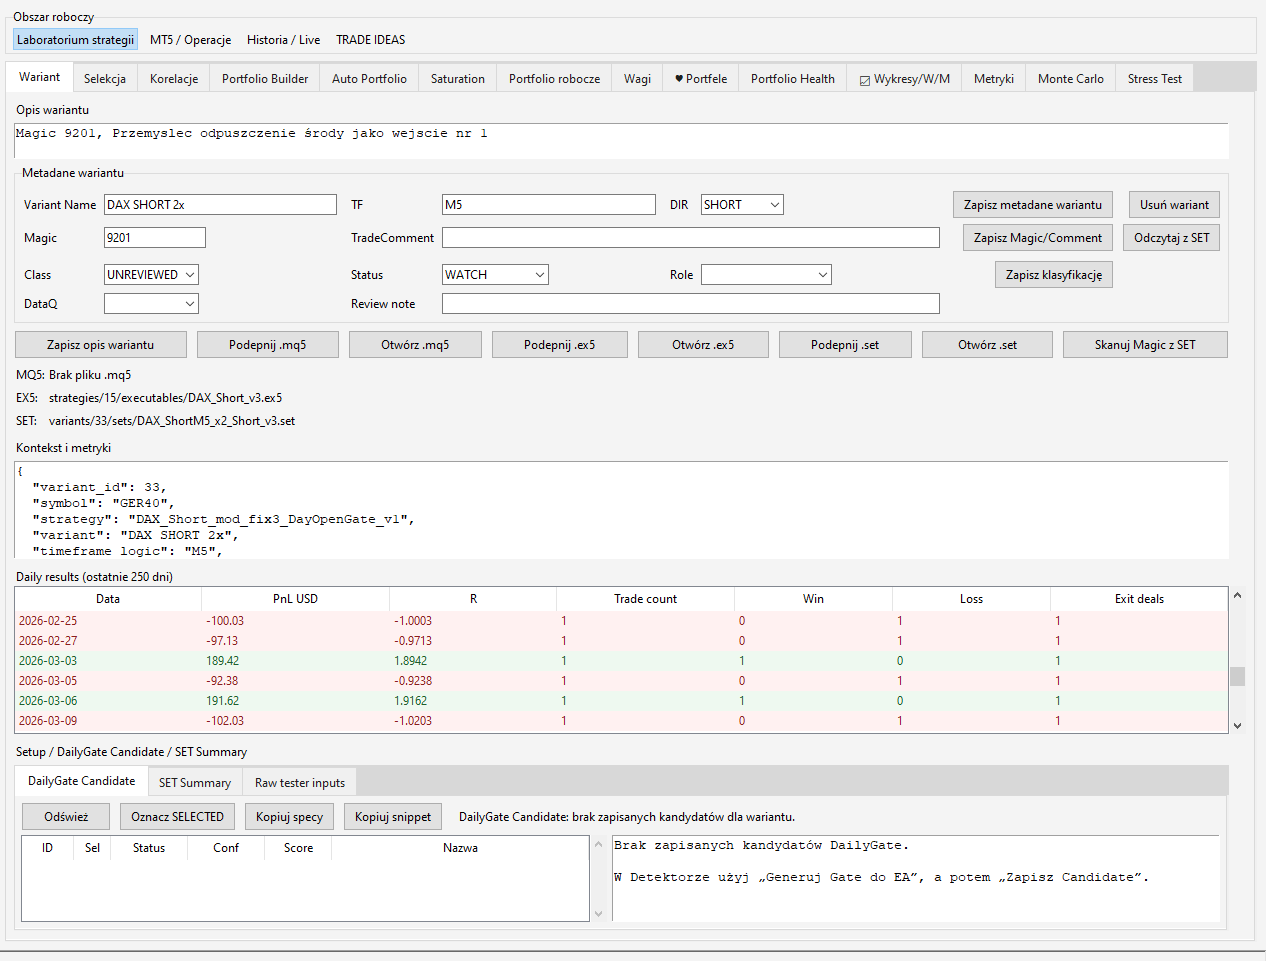The height and width of the screenshot is (961, 1266).
Task: Save classification with Zapisz klasyfikację
Action: [x=1054, y=275]
